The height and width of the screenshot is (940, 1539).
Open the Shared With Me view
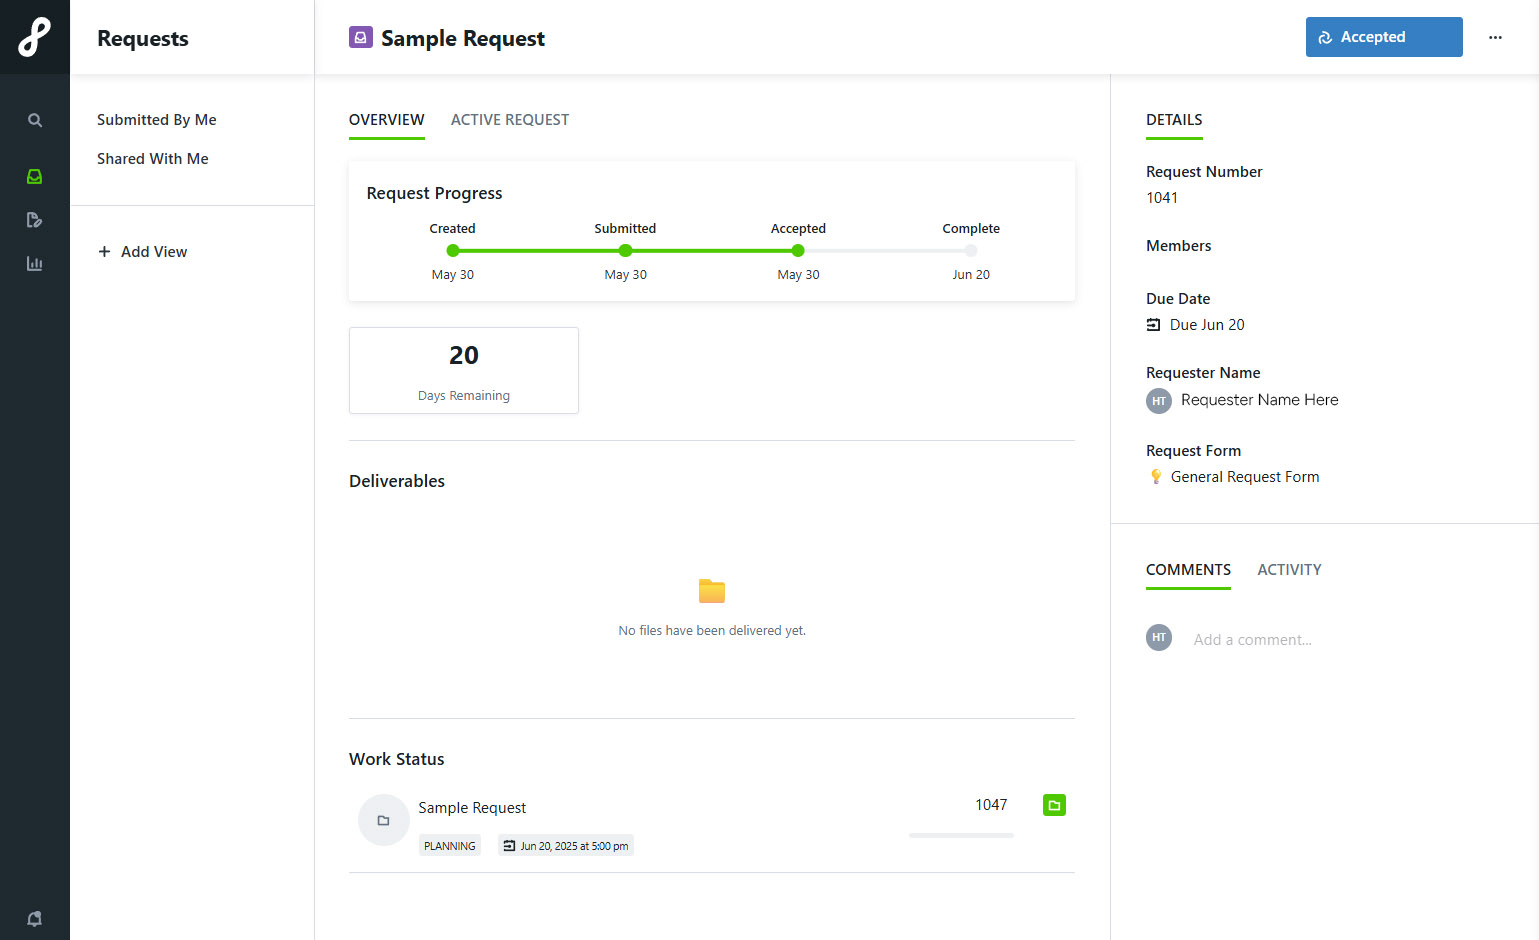[153, 159]
